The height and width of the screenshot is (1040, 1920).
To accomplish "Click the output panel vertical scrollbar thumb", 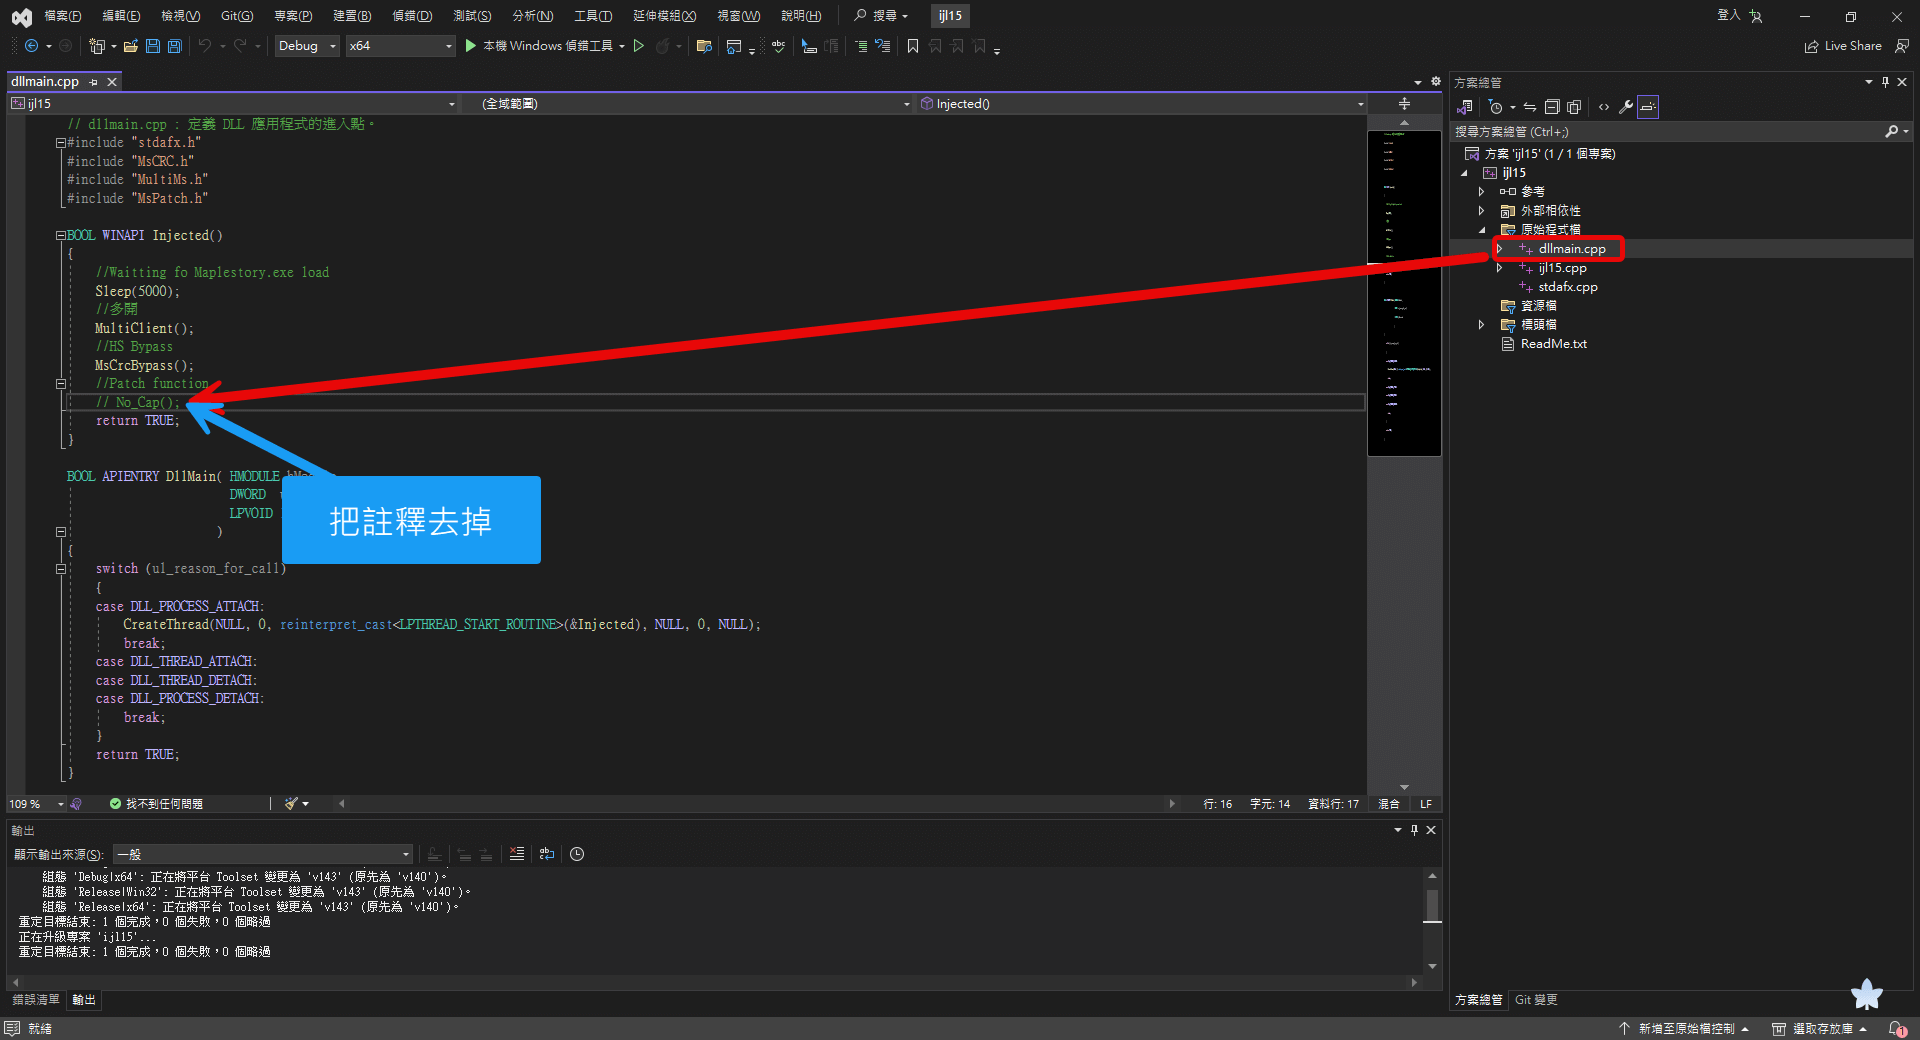I will pos(1433,906).
